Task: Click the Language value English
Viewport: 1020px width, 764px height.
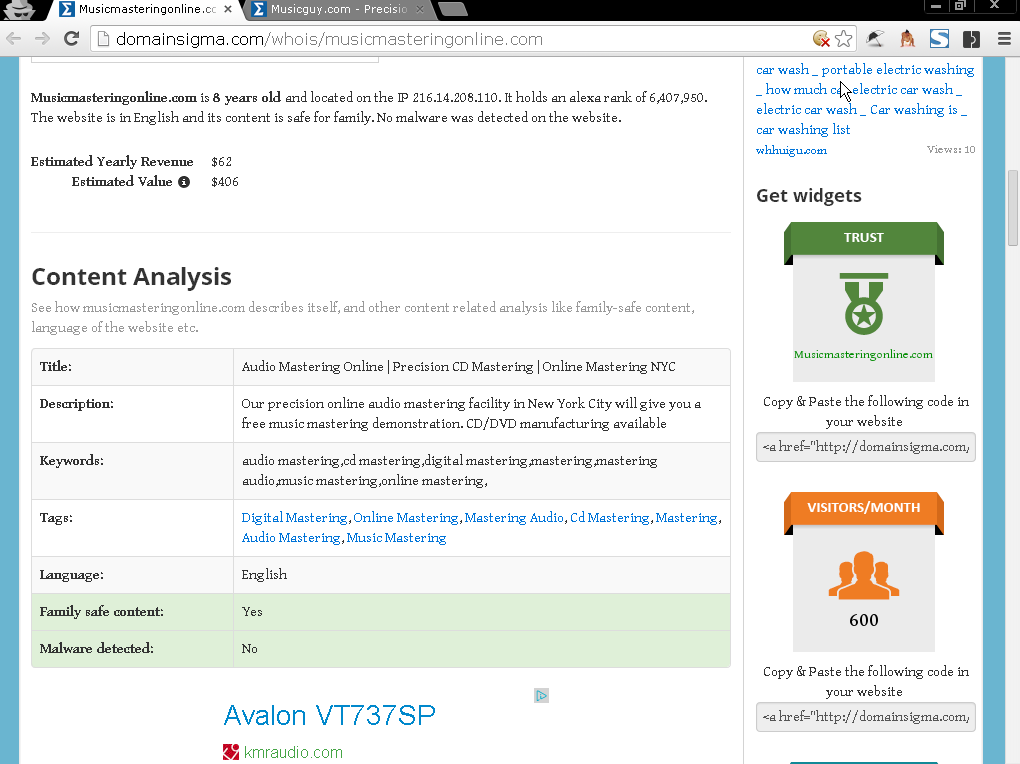Action: [264, 575]
